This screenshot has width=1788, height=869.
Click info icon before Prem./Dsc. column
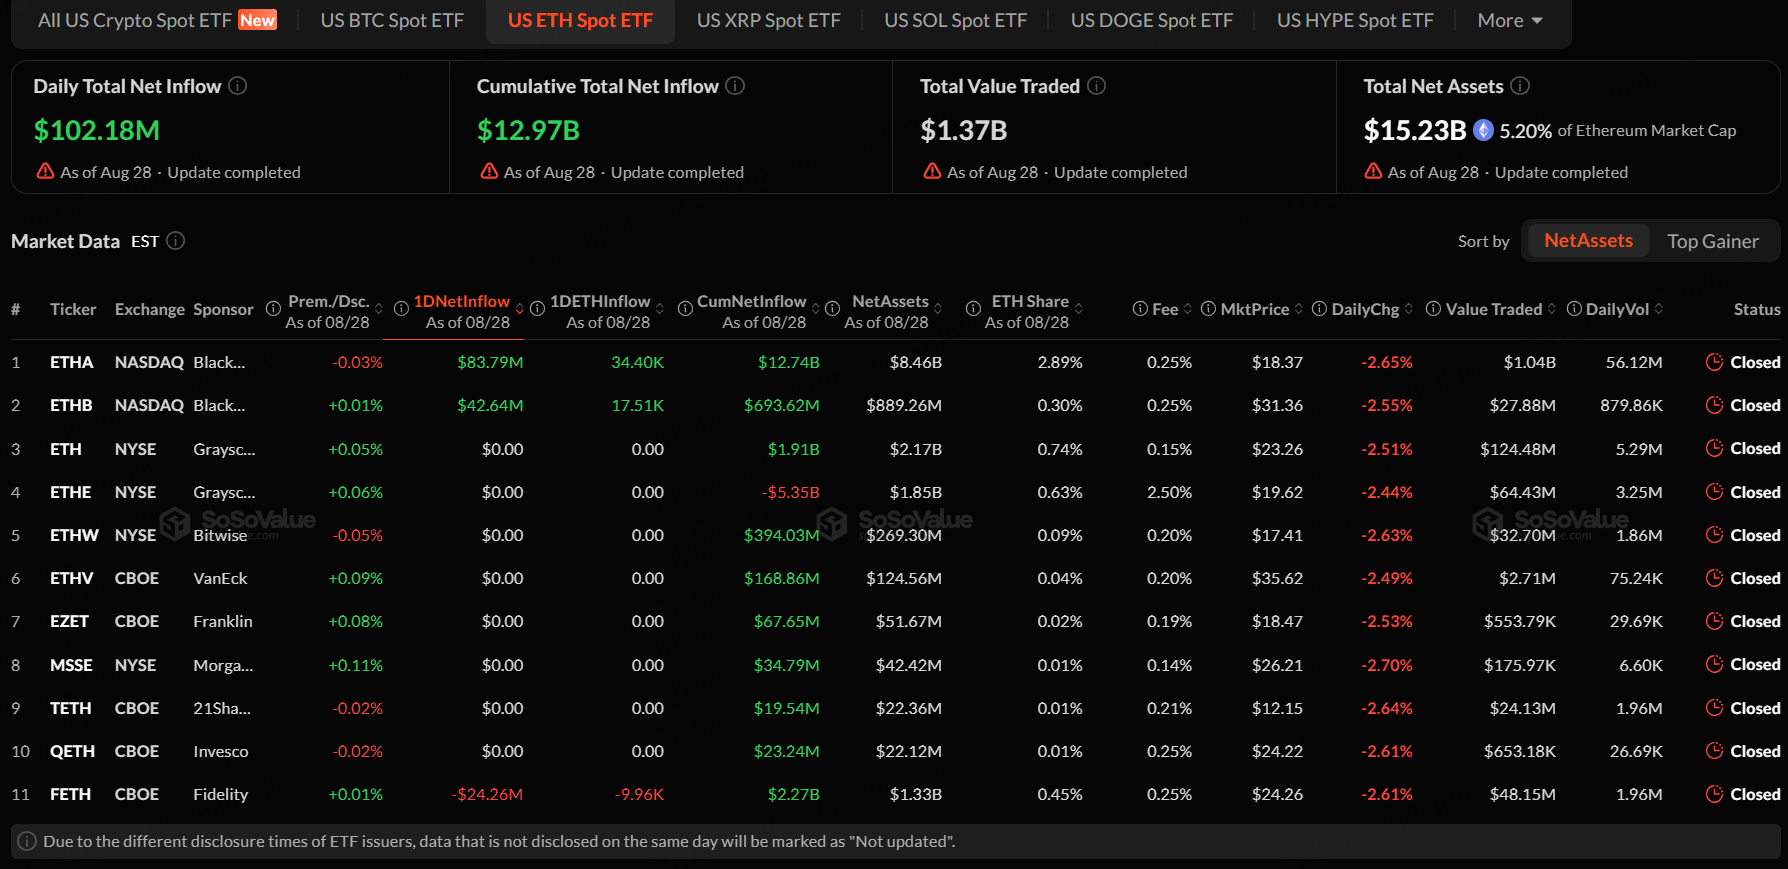click(x=273, y=309)
